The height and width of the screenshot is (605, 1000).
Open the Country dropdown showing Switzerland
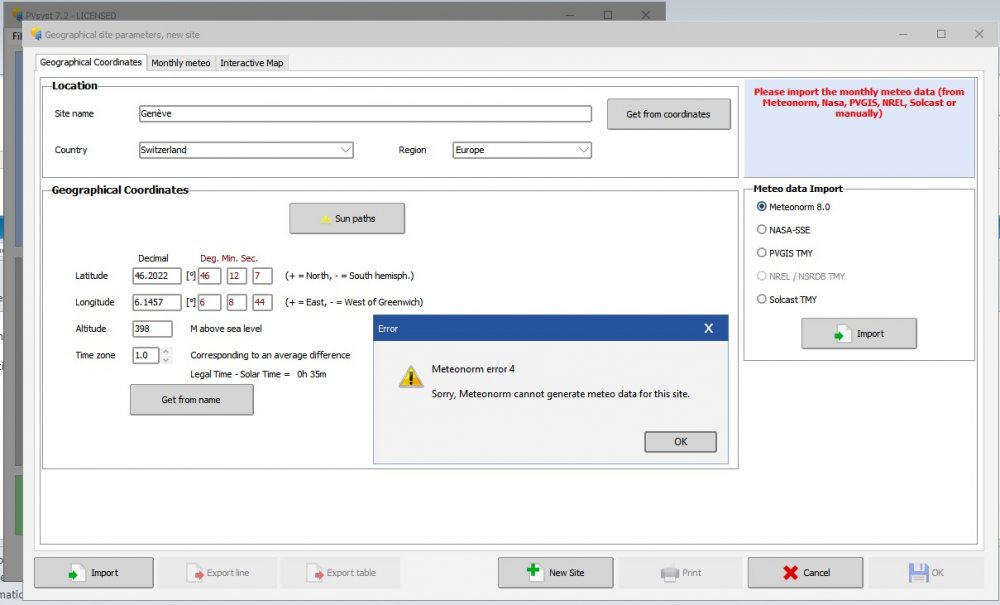tap(345, 150)
